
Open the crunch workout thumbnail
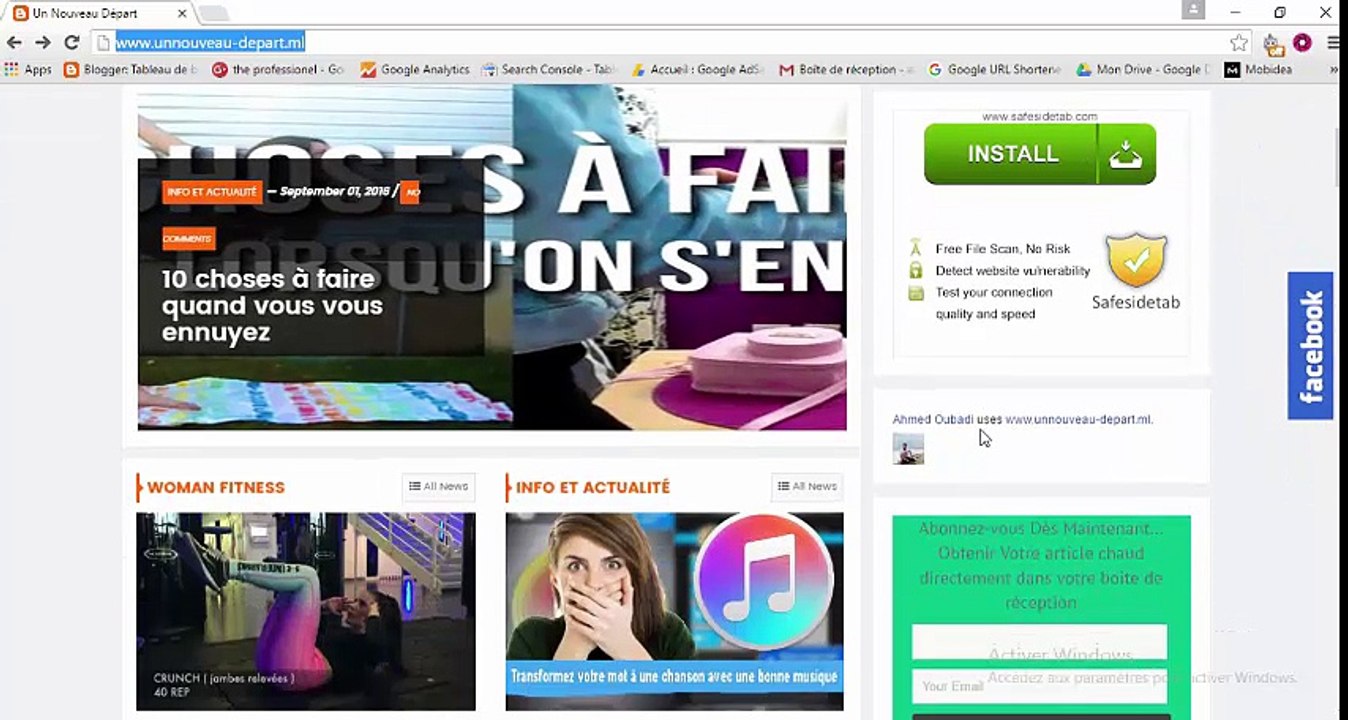coord(306,611)
